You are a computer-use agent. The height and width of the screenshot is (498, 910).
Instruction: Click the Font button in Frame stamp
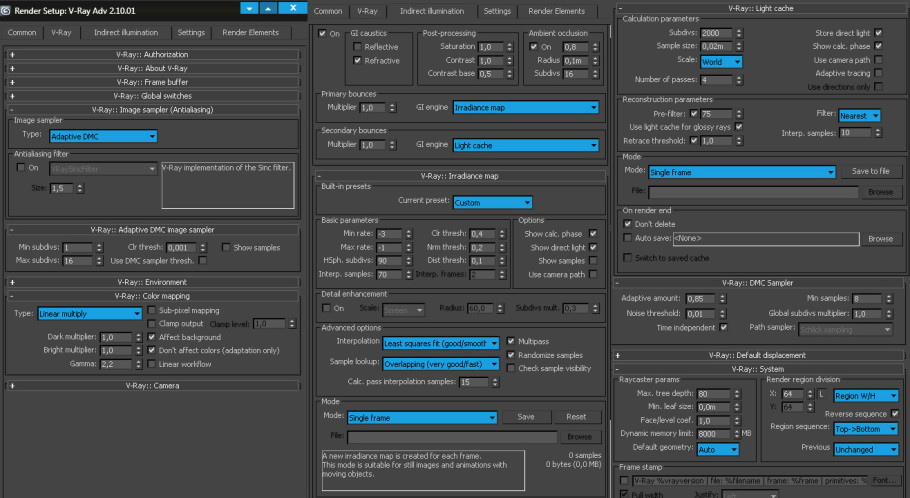click(884, 481)
